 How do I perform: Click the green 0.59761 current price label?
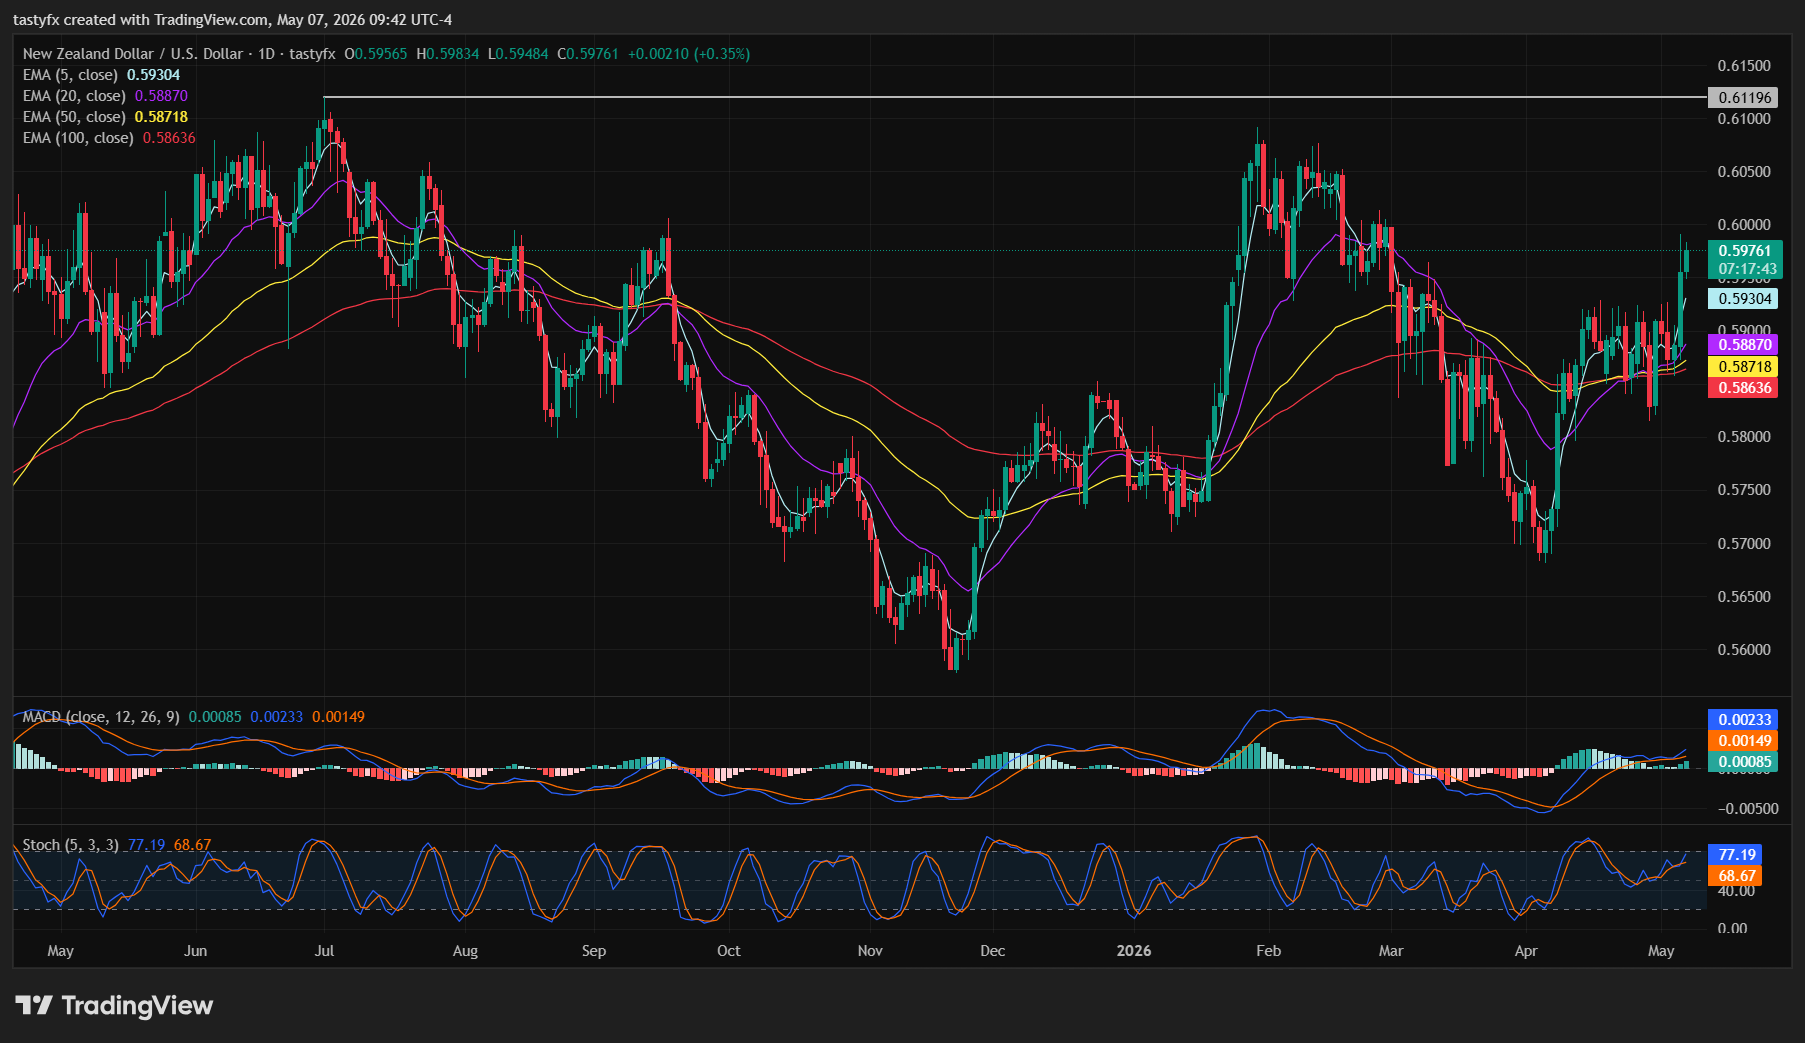coord(1744,251)
